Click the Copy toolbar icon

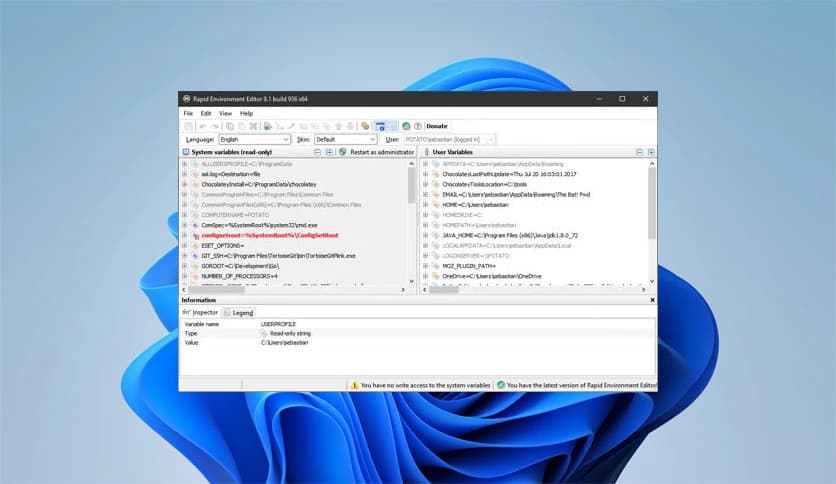click(230, 126)
